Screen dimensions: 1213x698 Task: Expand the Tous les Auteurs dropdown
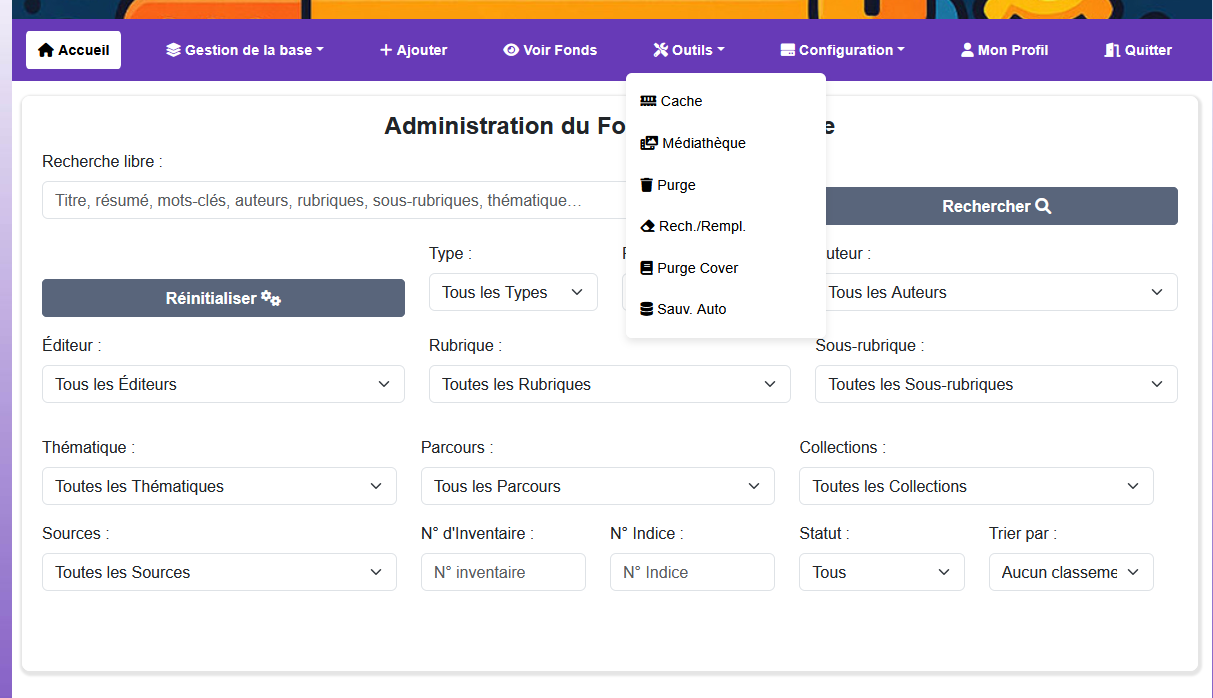pos(996,292)
